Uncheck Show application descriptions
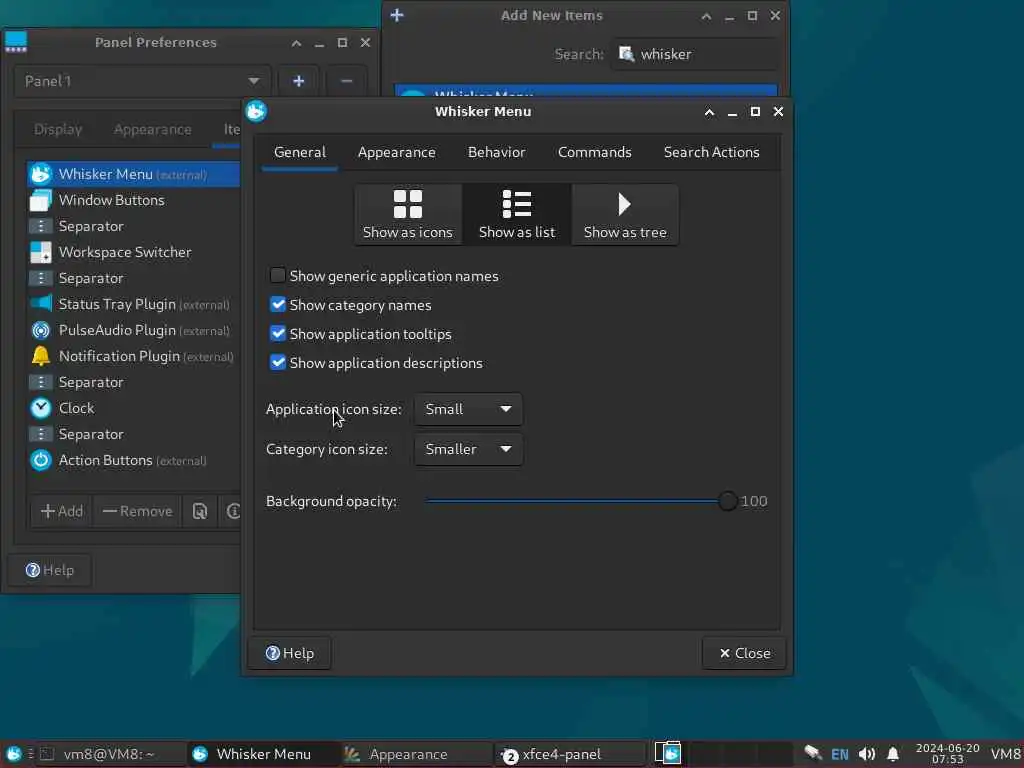1024x768 pixels. pos(278,362)
